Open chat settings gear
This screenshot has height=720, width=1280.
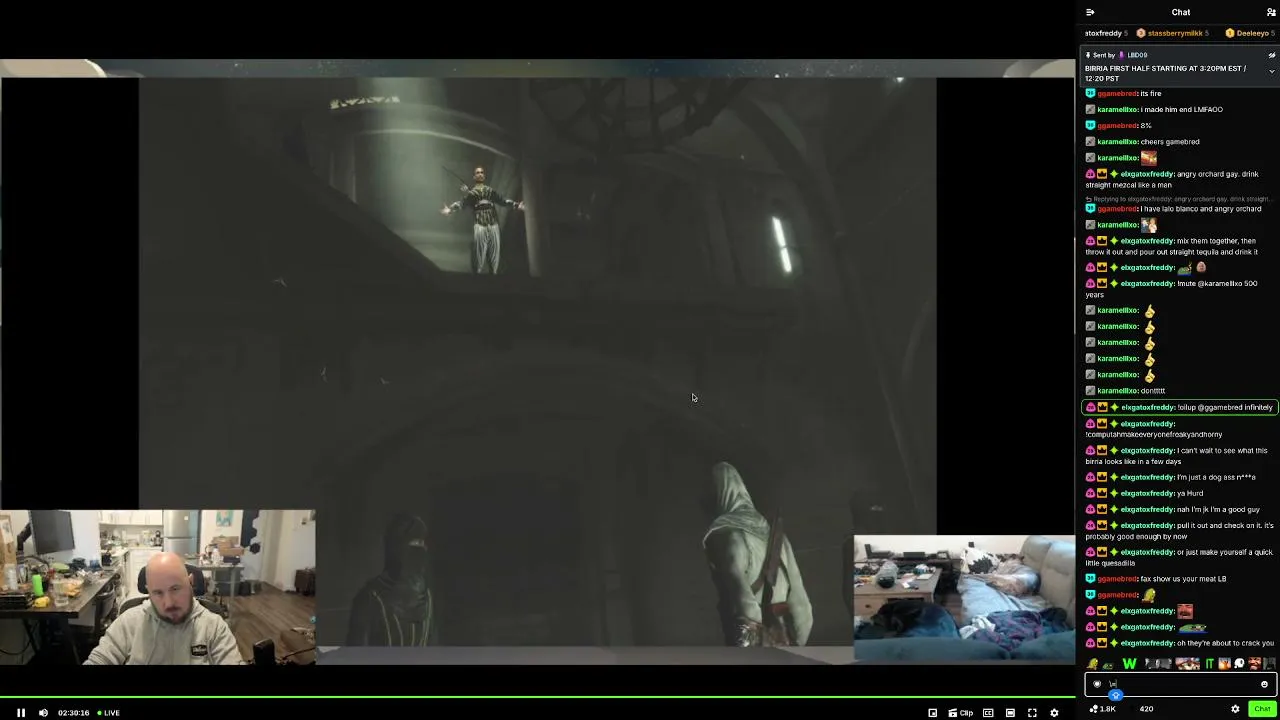pos(1235,709)
